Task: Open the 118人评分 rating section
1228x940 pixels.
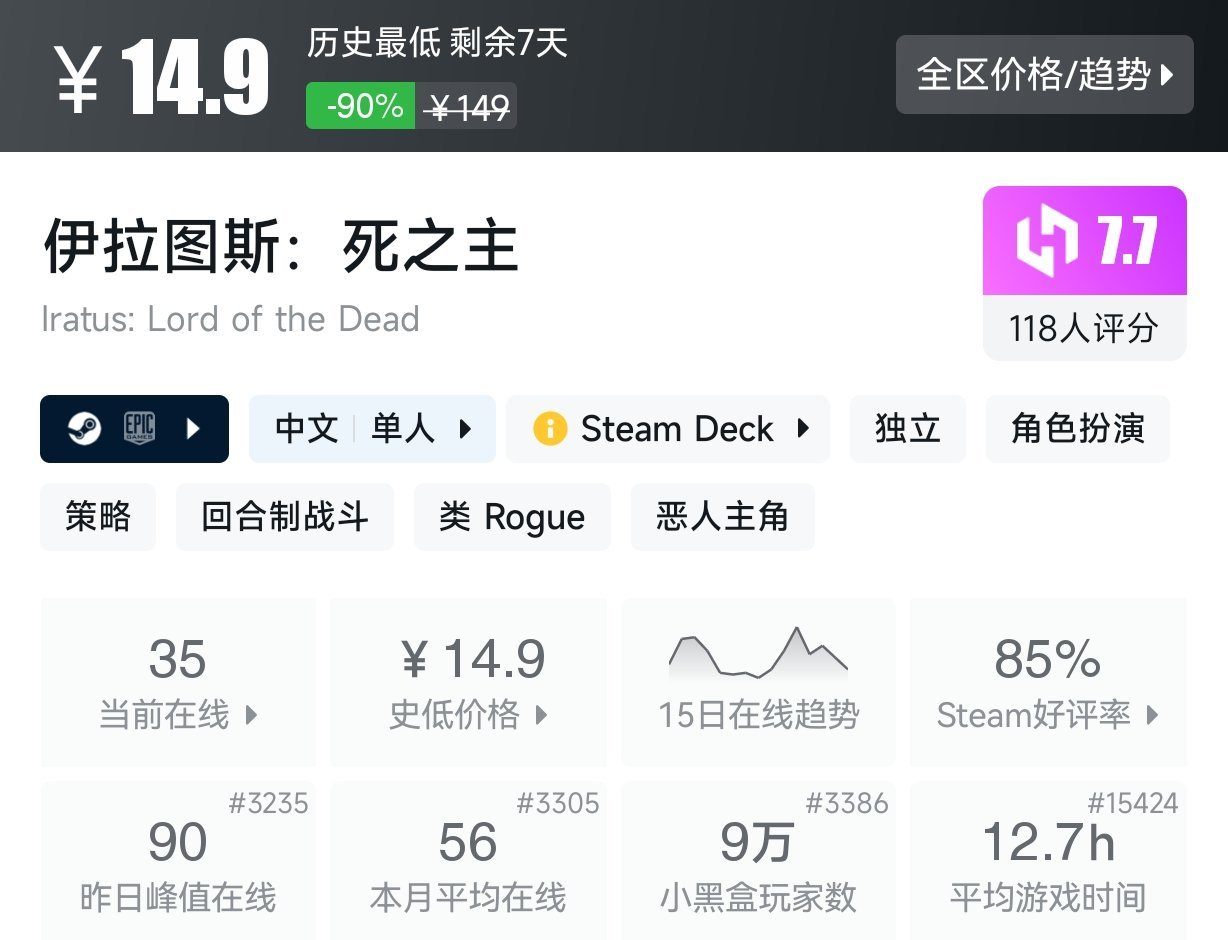Action: (x=1084, y=328)
